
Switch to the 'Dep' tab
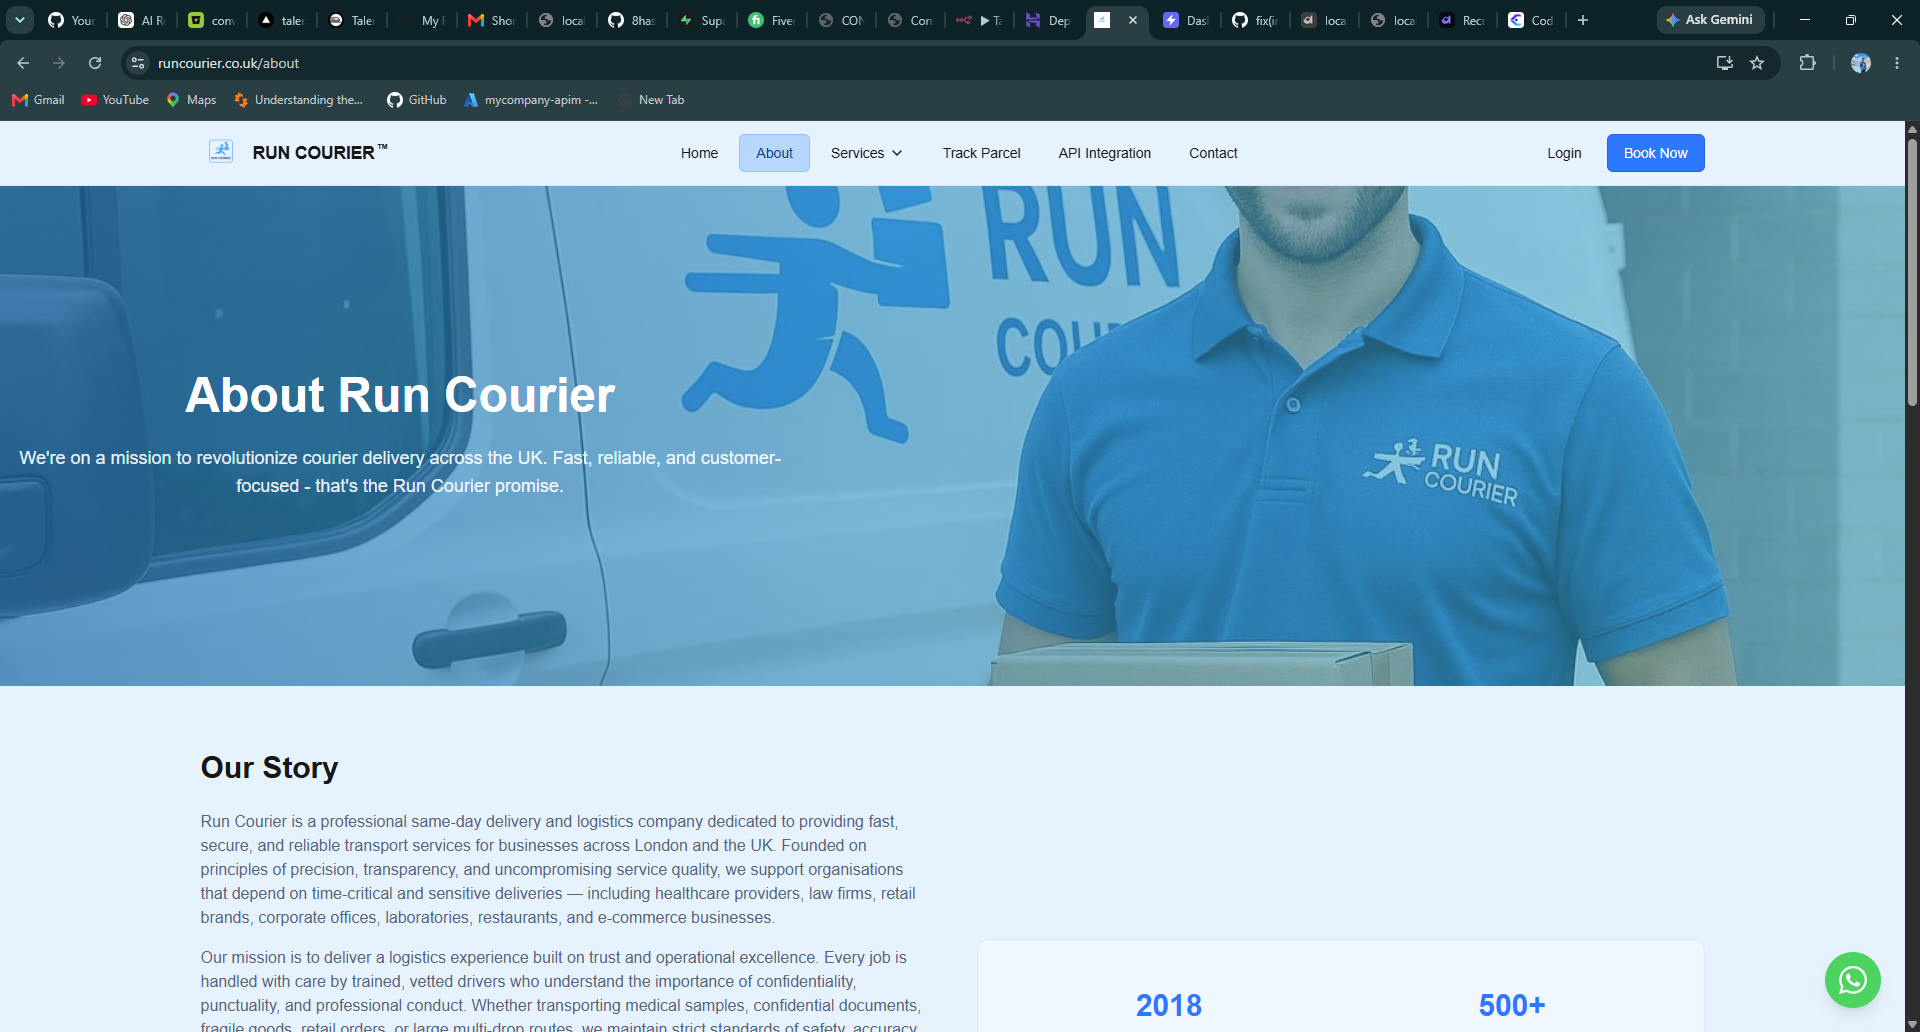[x=1048, y=20]
